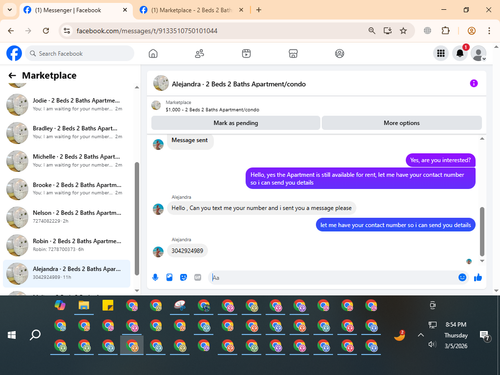Image resolution: width=500 pixels, height=375 pixels.
Task: Switch to the Messenger browser tab
Action: point(75,10)
